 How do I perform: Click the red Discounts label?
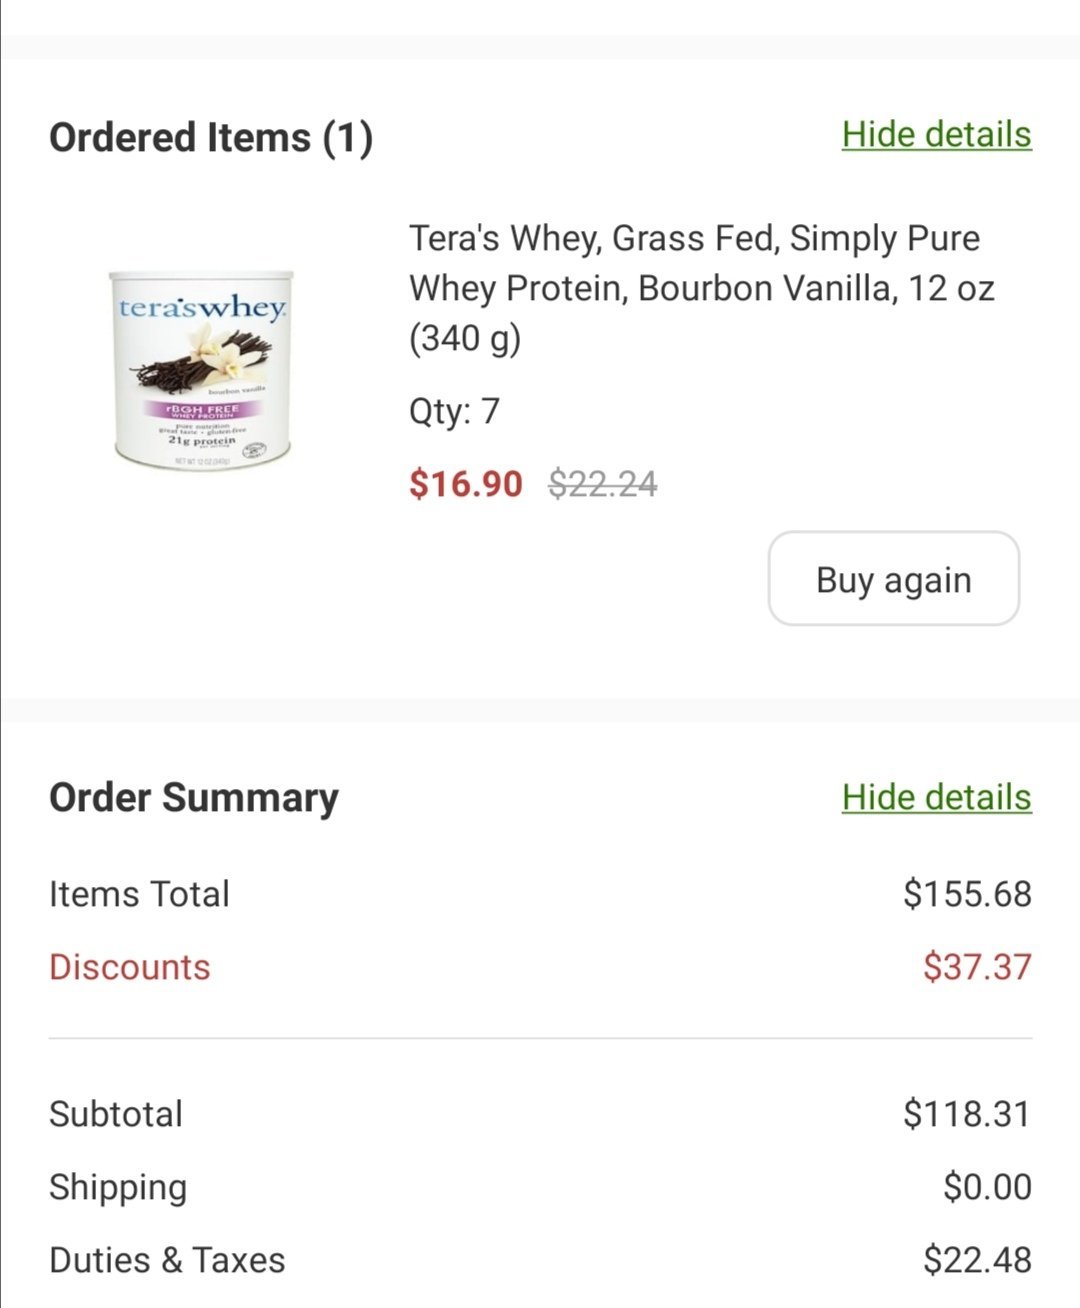point(130,967)
